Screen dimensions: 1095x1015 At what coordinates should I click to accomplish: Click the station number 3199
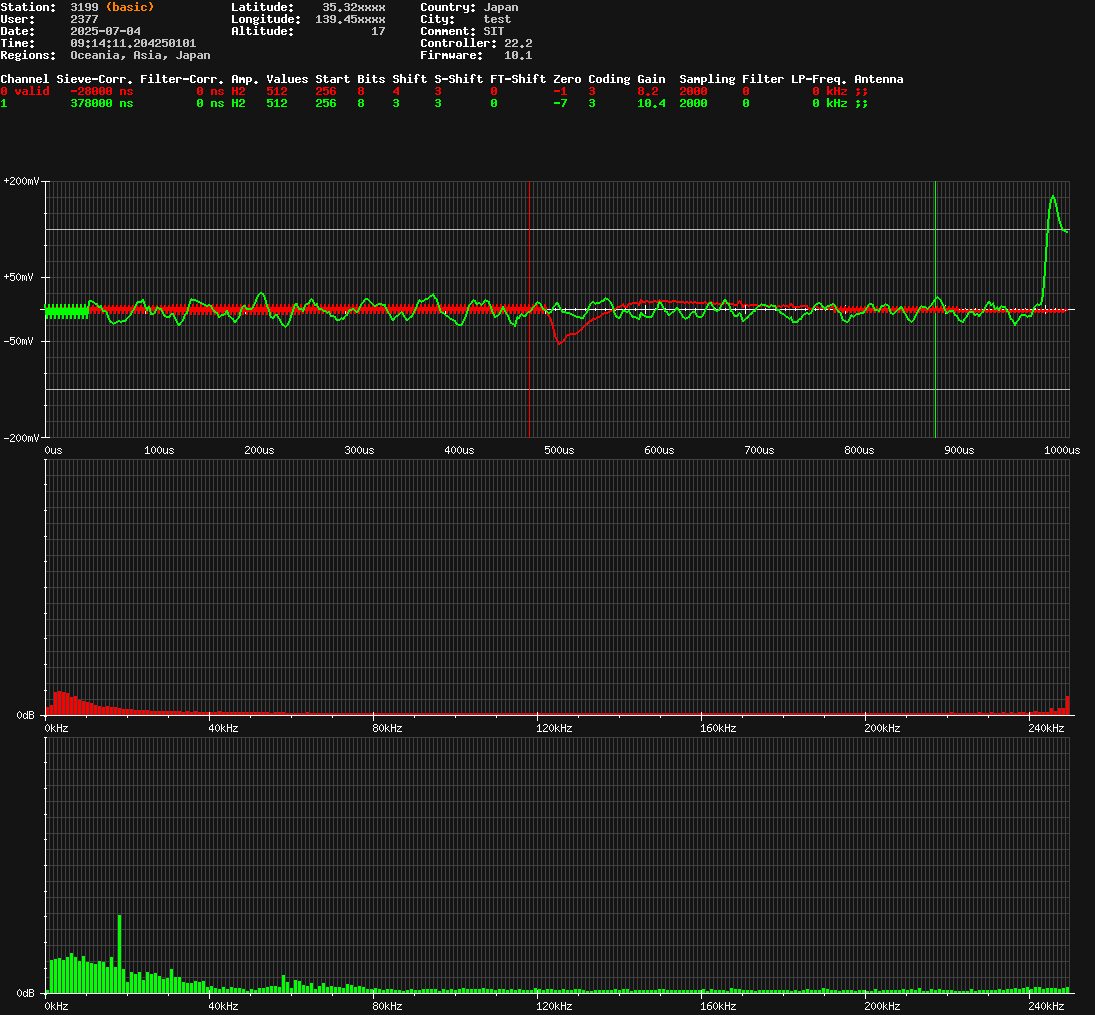(x=84, y=7)
